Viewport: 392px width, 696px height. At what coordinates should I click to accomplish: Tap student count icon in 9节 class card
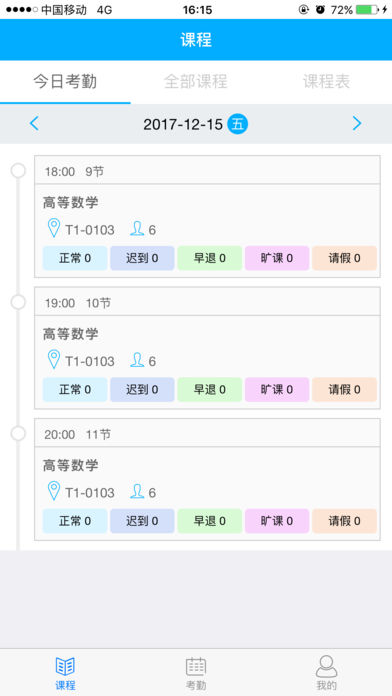tap(137, 229)
